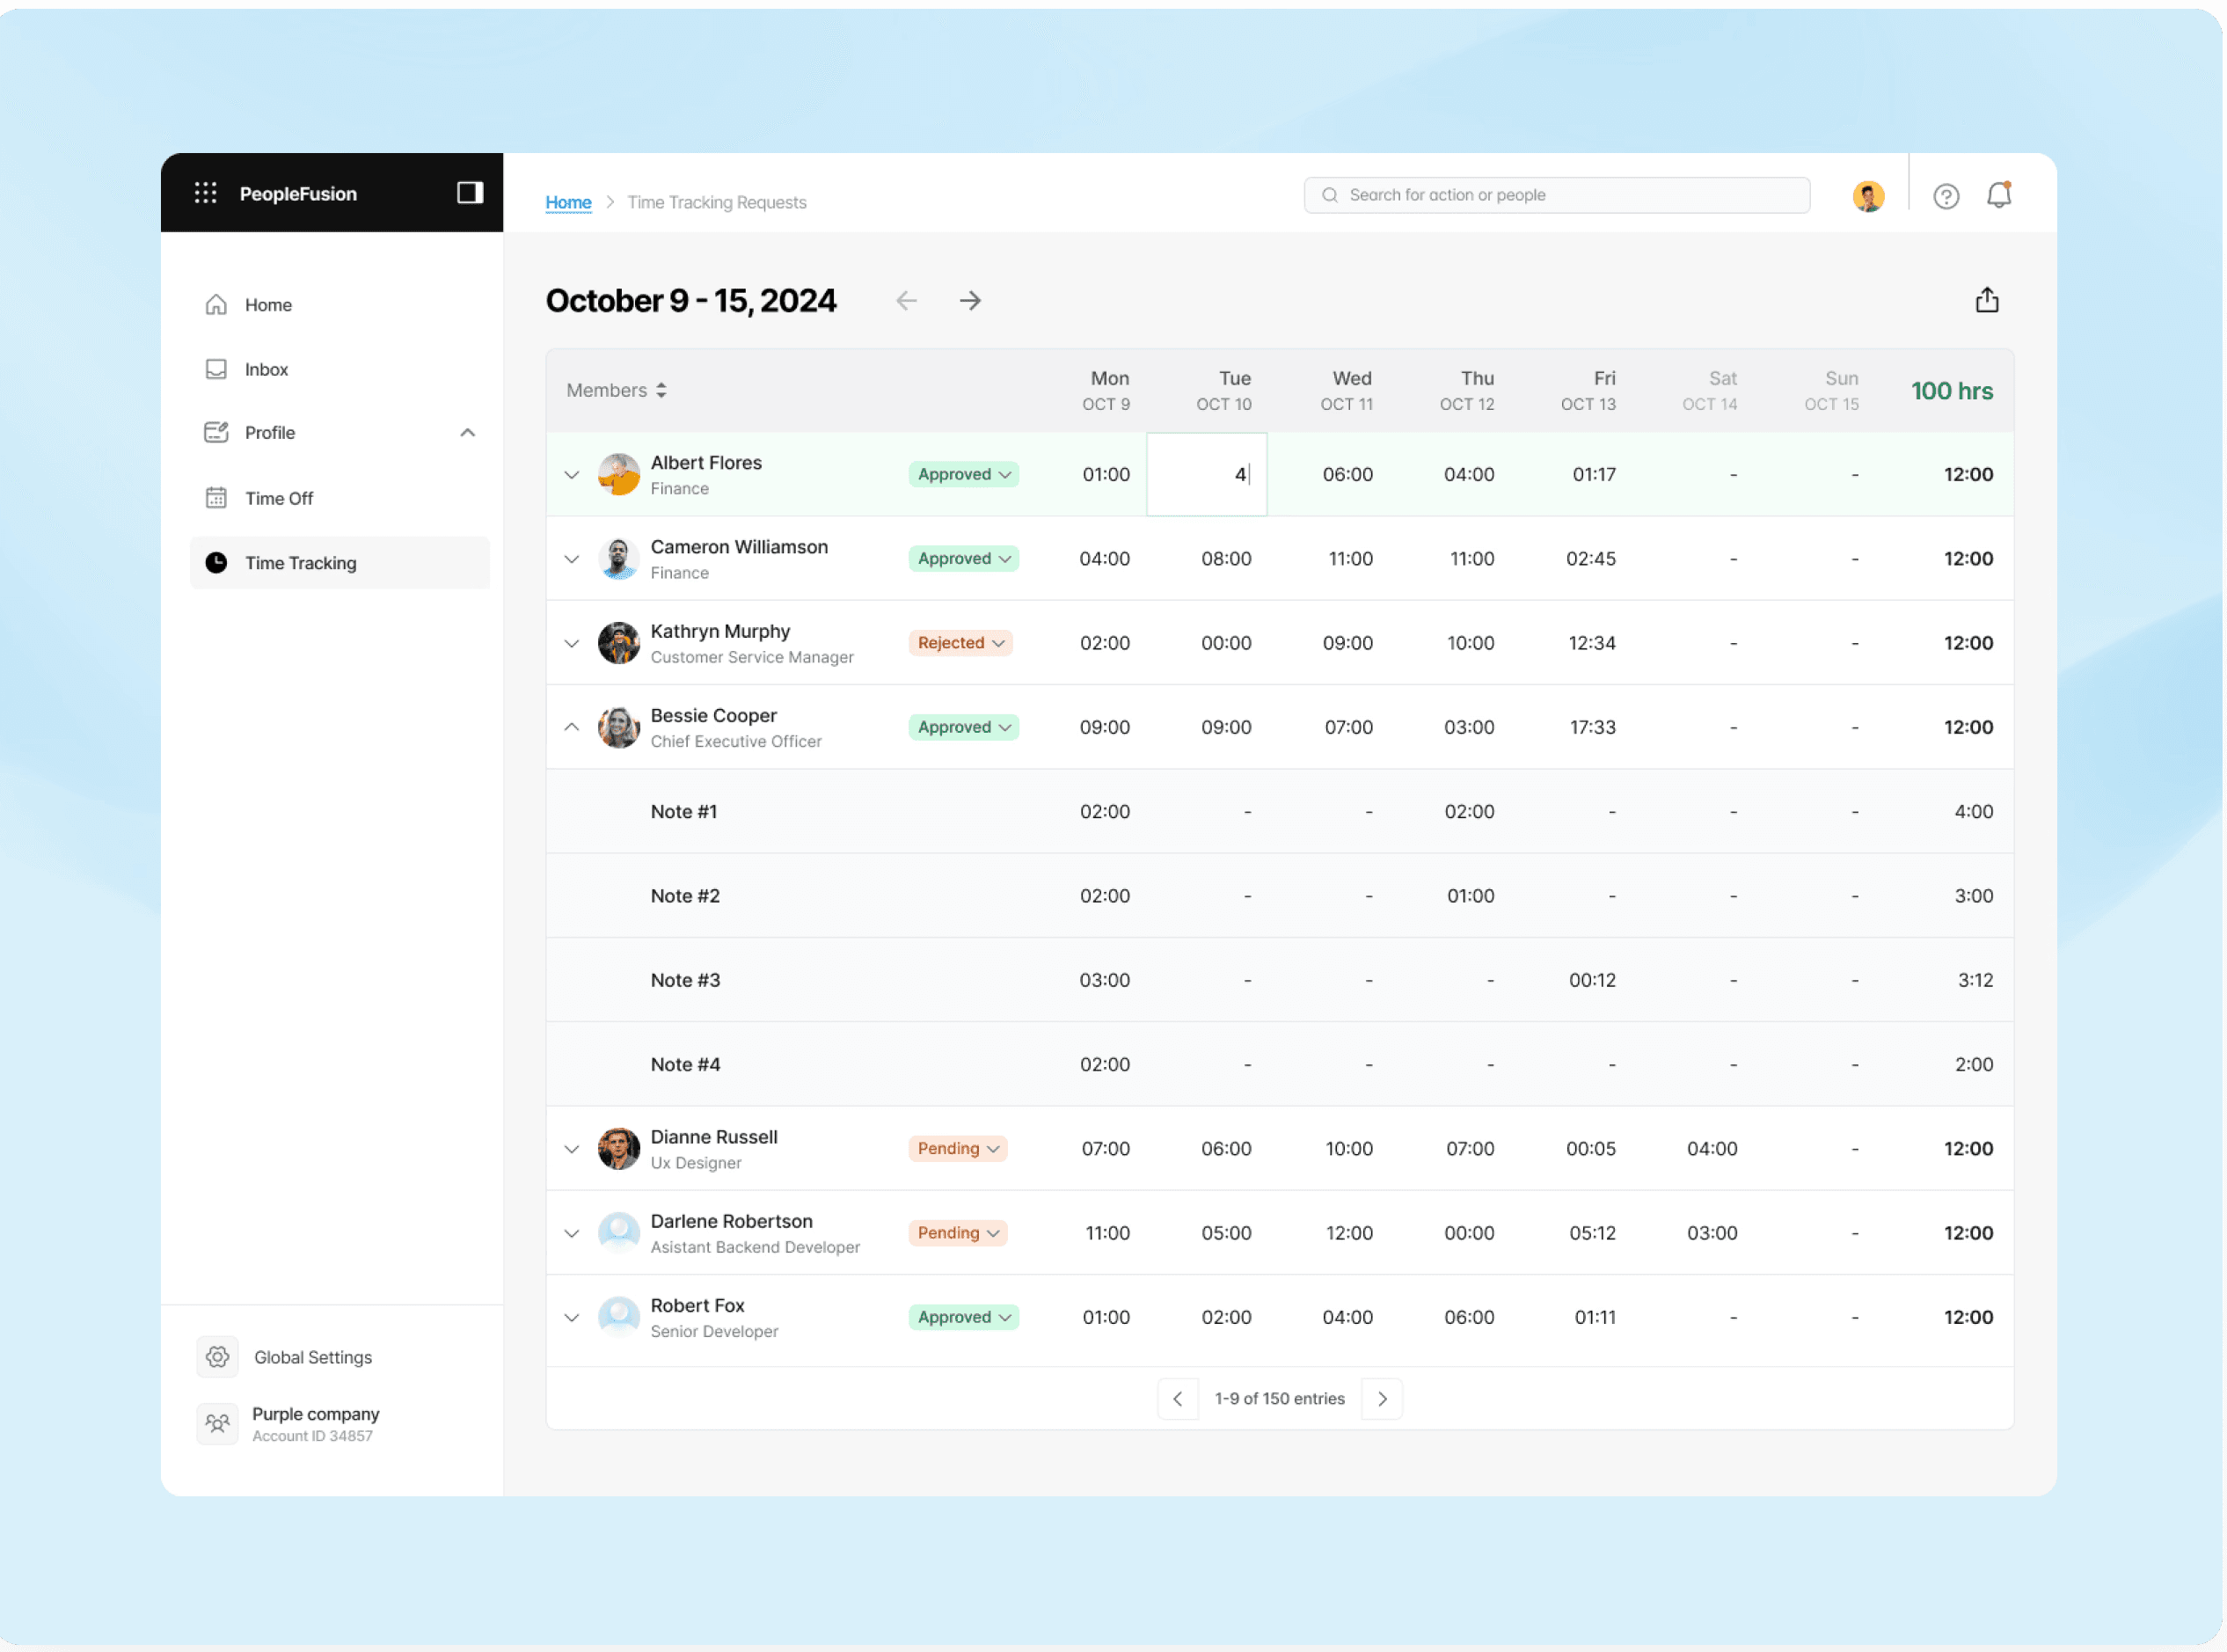Open Global Settings gear icon
The width and height of the screenshot is (2227, 1652).
point(218,1357)
